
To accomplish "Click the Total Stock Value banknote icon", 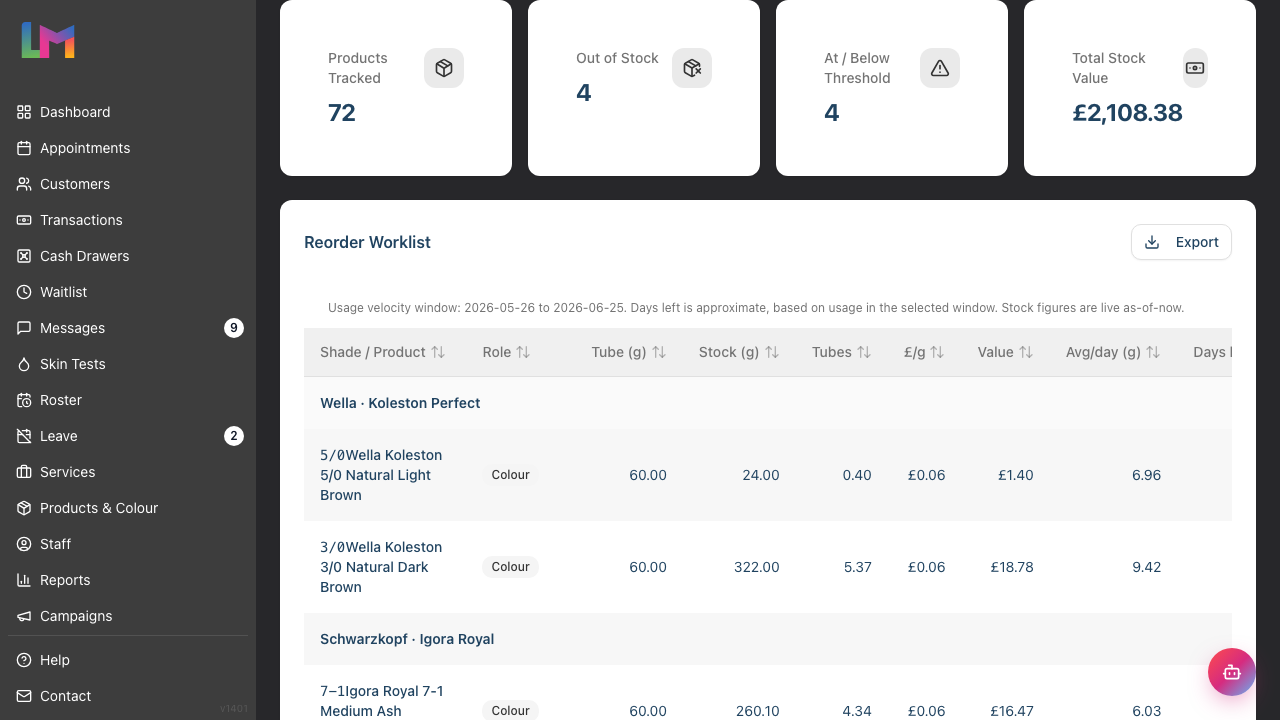I will coord(1195,68).
